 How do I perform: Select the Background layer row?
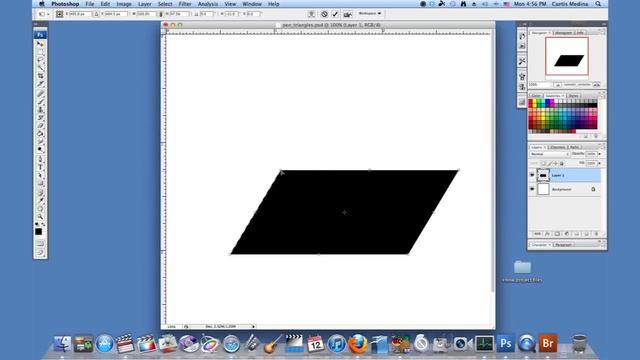[x=565, y=189]
